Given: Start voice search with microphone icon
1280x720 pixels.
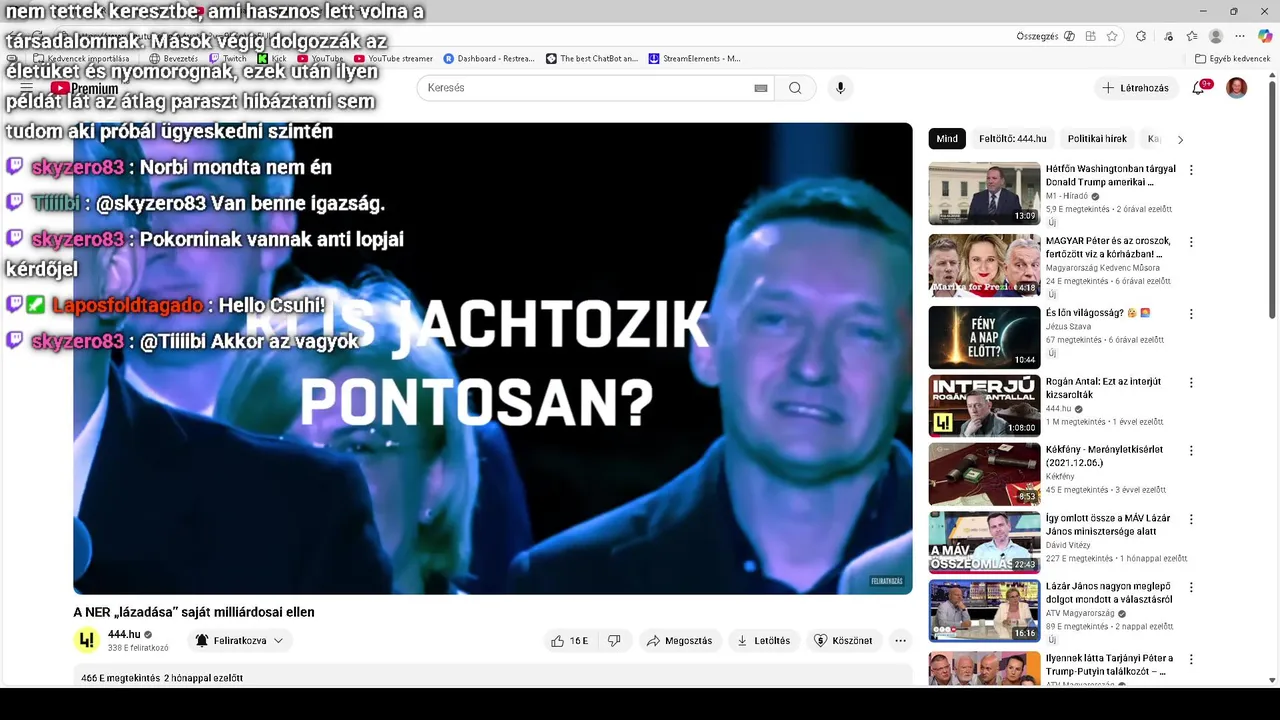Looking at the screenshot, I should tap(840, 88).
